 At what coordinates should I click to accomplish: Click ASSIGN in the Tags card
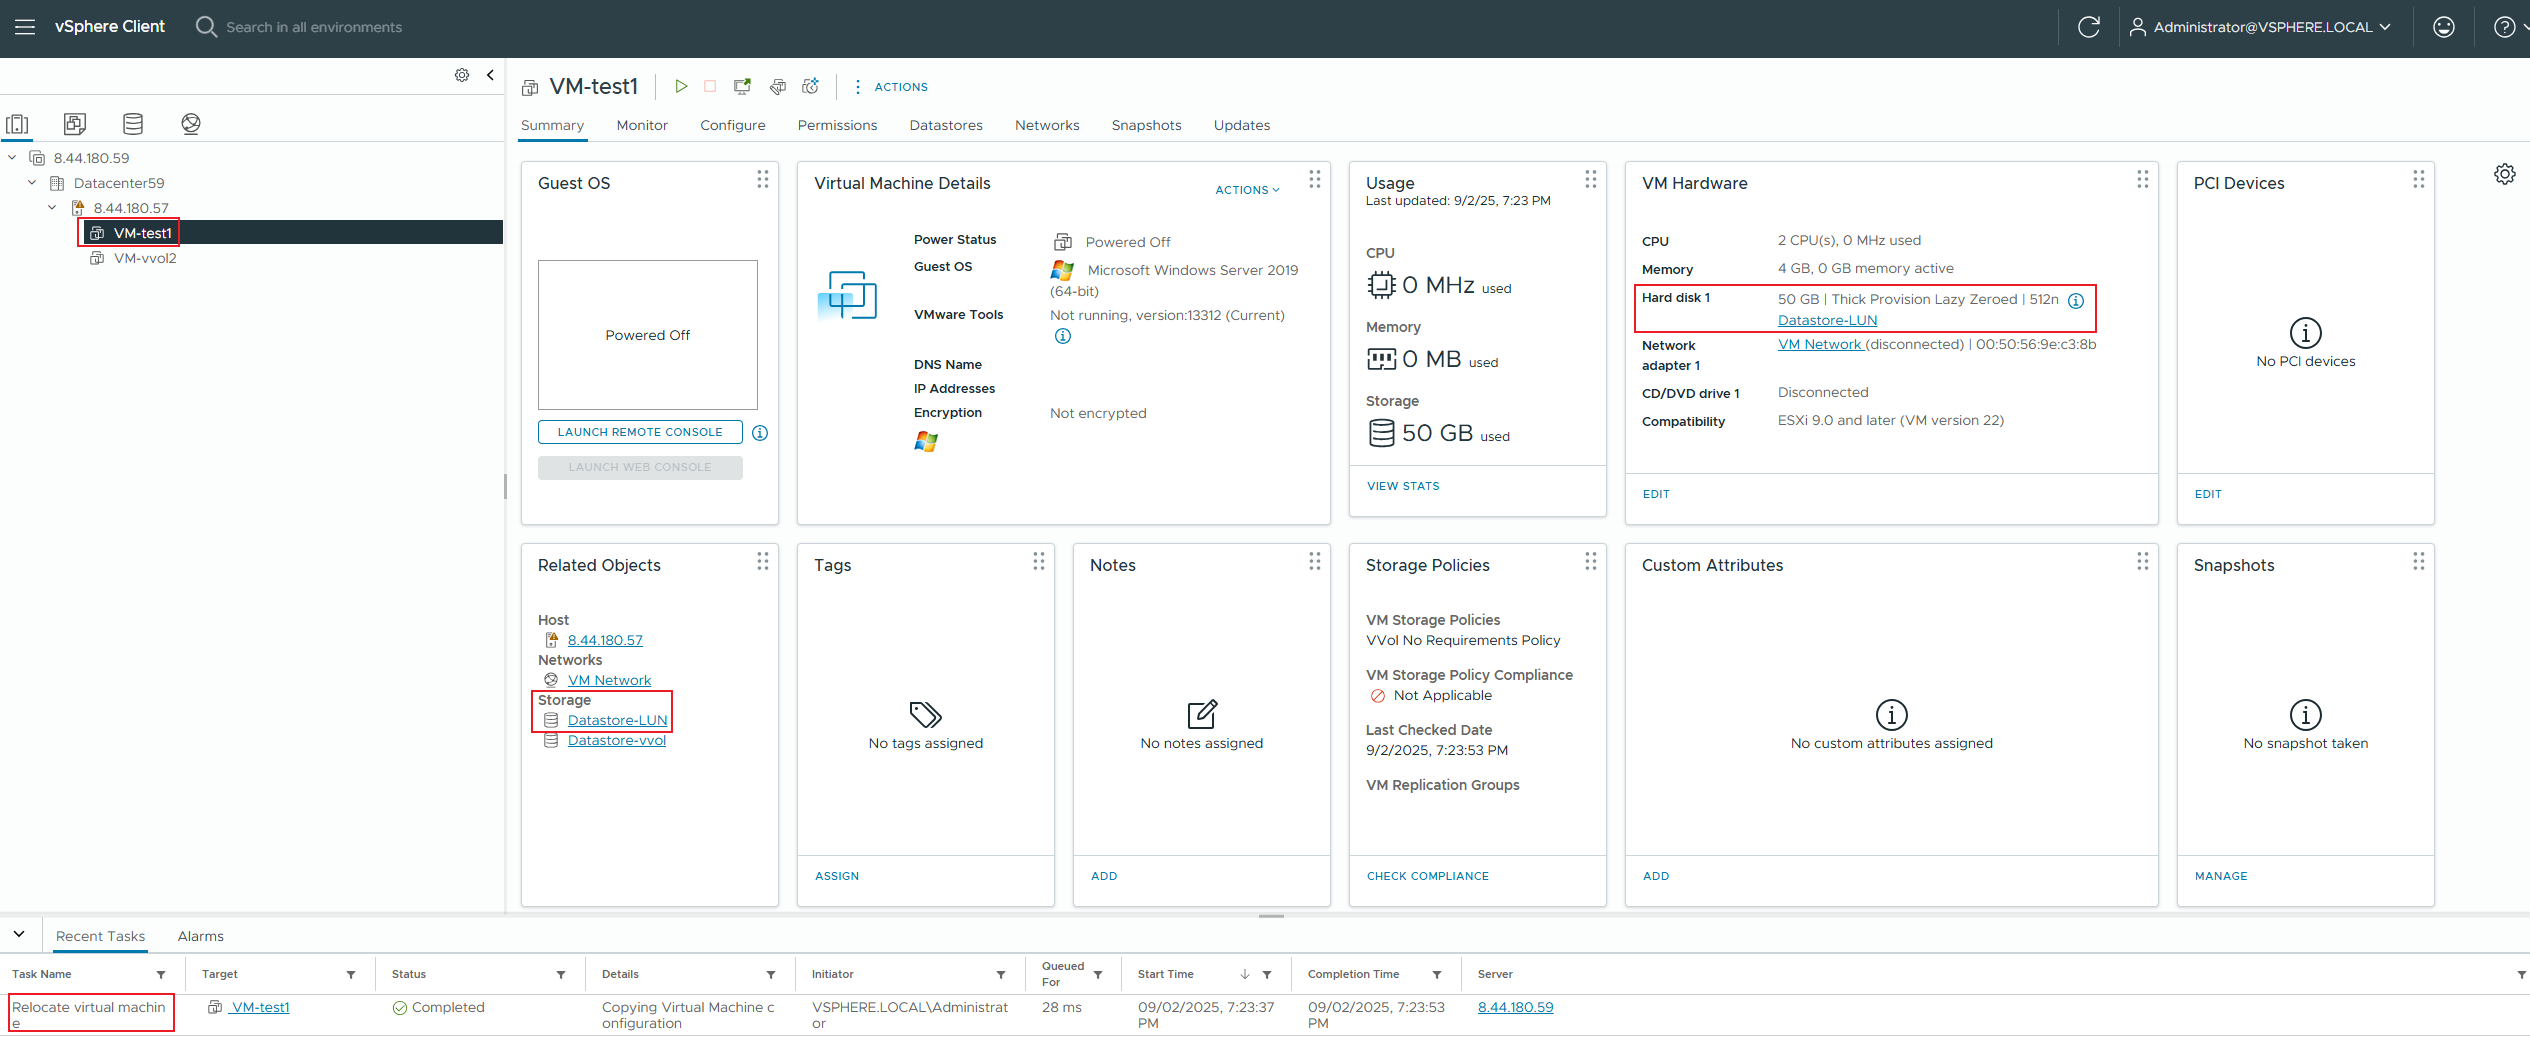click(x=837, y=876)
